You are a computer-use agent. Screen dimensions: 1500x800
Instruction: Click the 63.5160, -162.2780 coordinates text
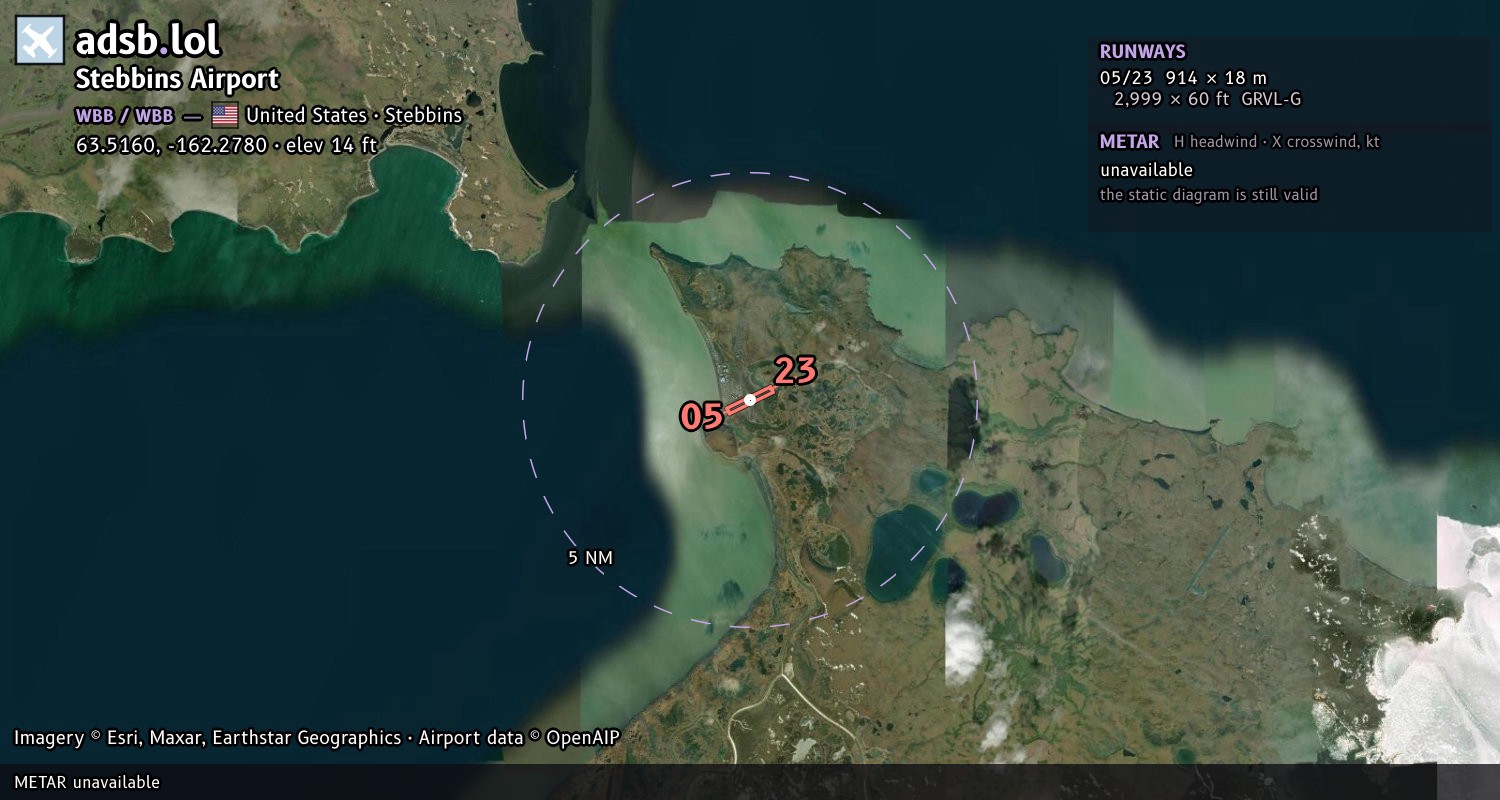pos(171,145)
